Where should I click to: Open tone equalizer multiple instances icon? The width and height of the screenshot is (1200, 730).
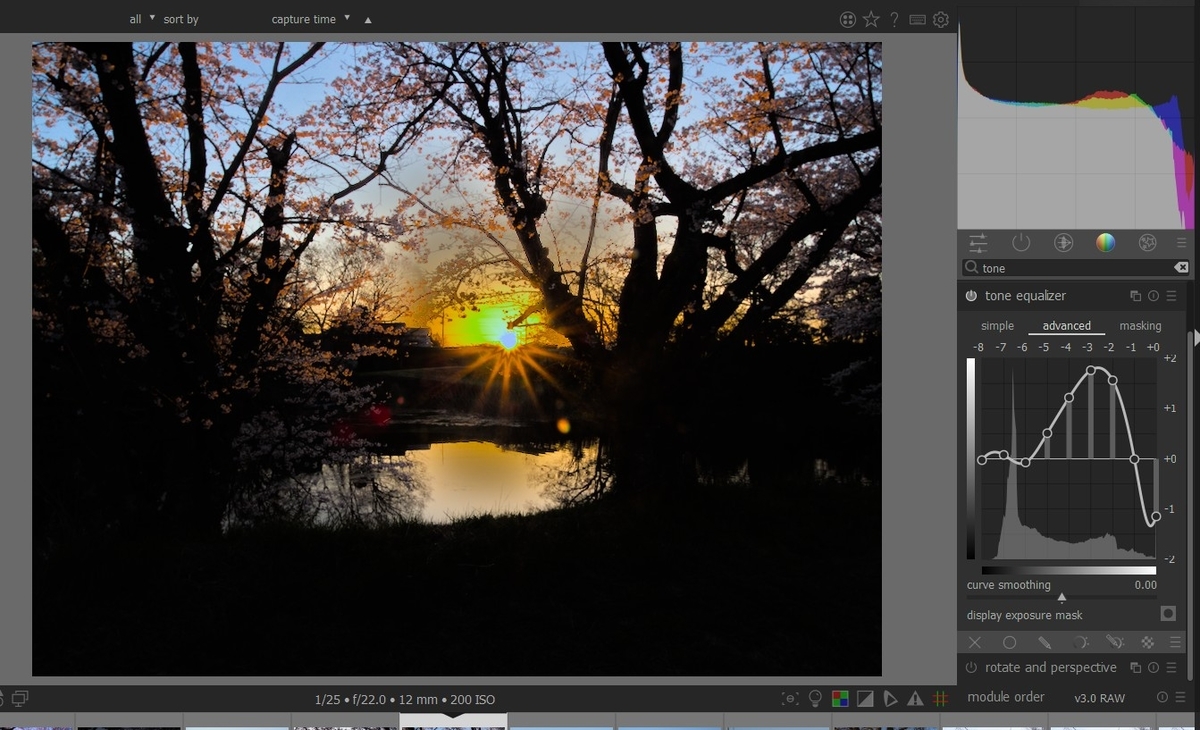tap(1135, 296)
